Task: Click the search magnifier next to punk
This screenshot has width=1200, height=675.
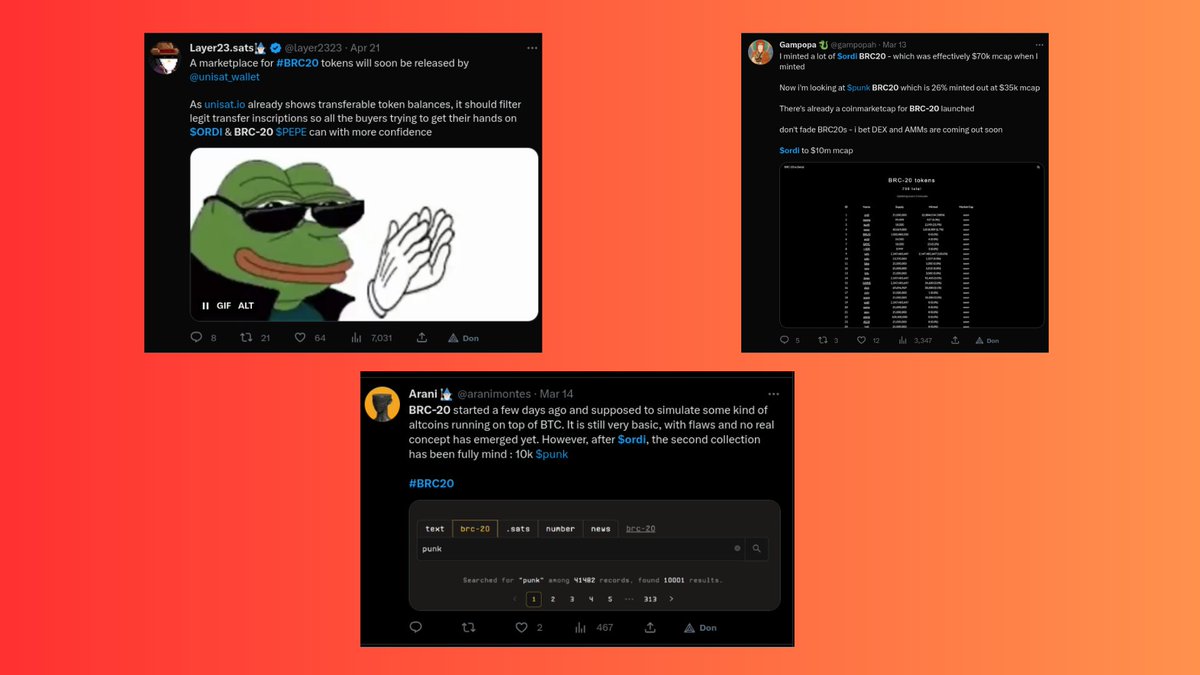Action: 757,548
